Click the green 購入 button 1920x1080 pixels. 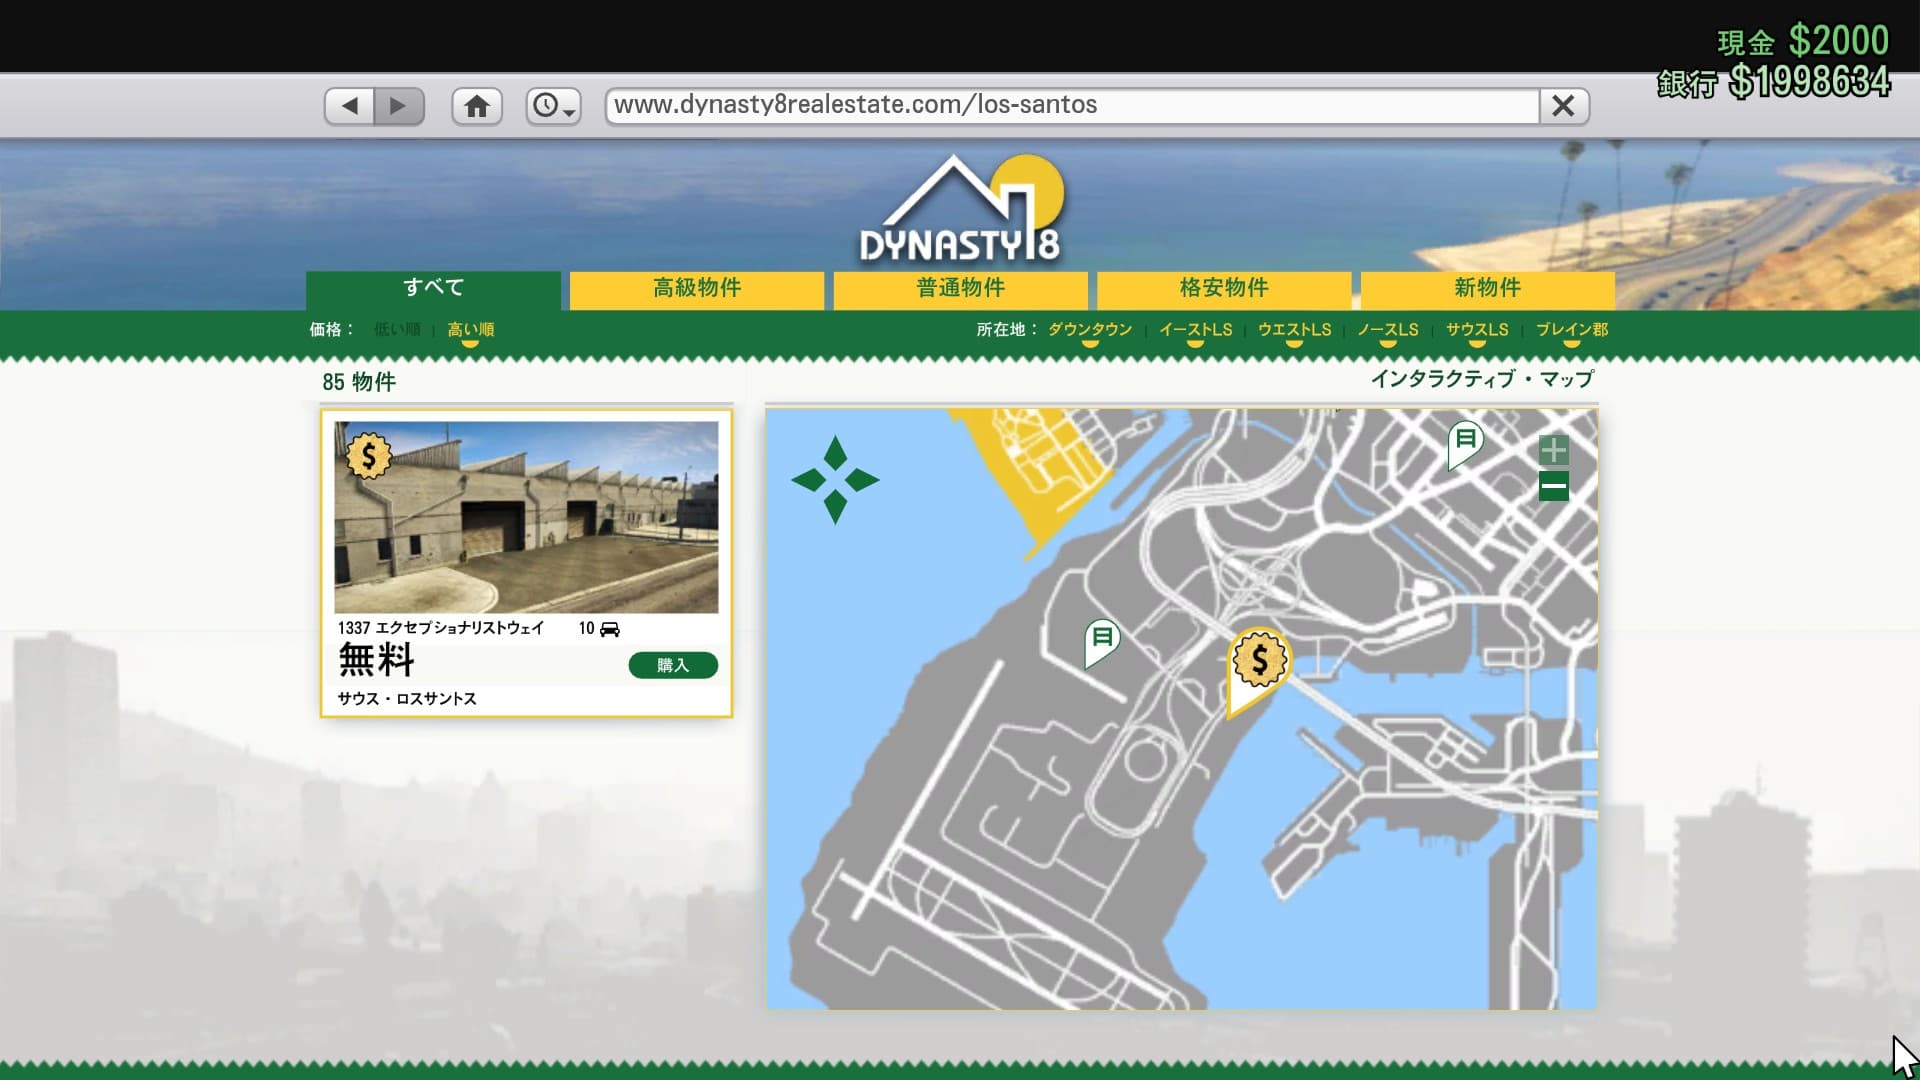pos(673,665)
